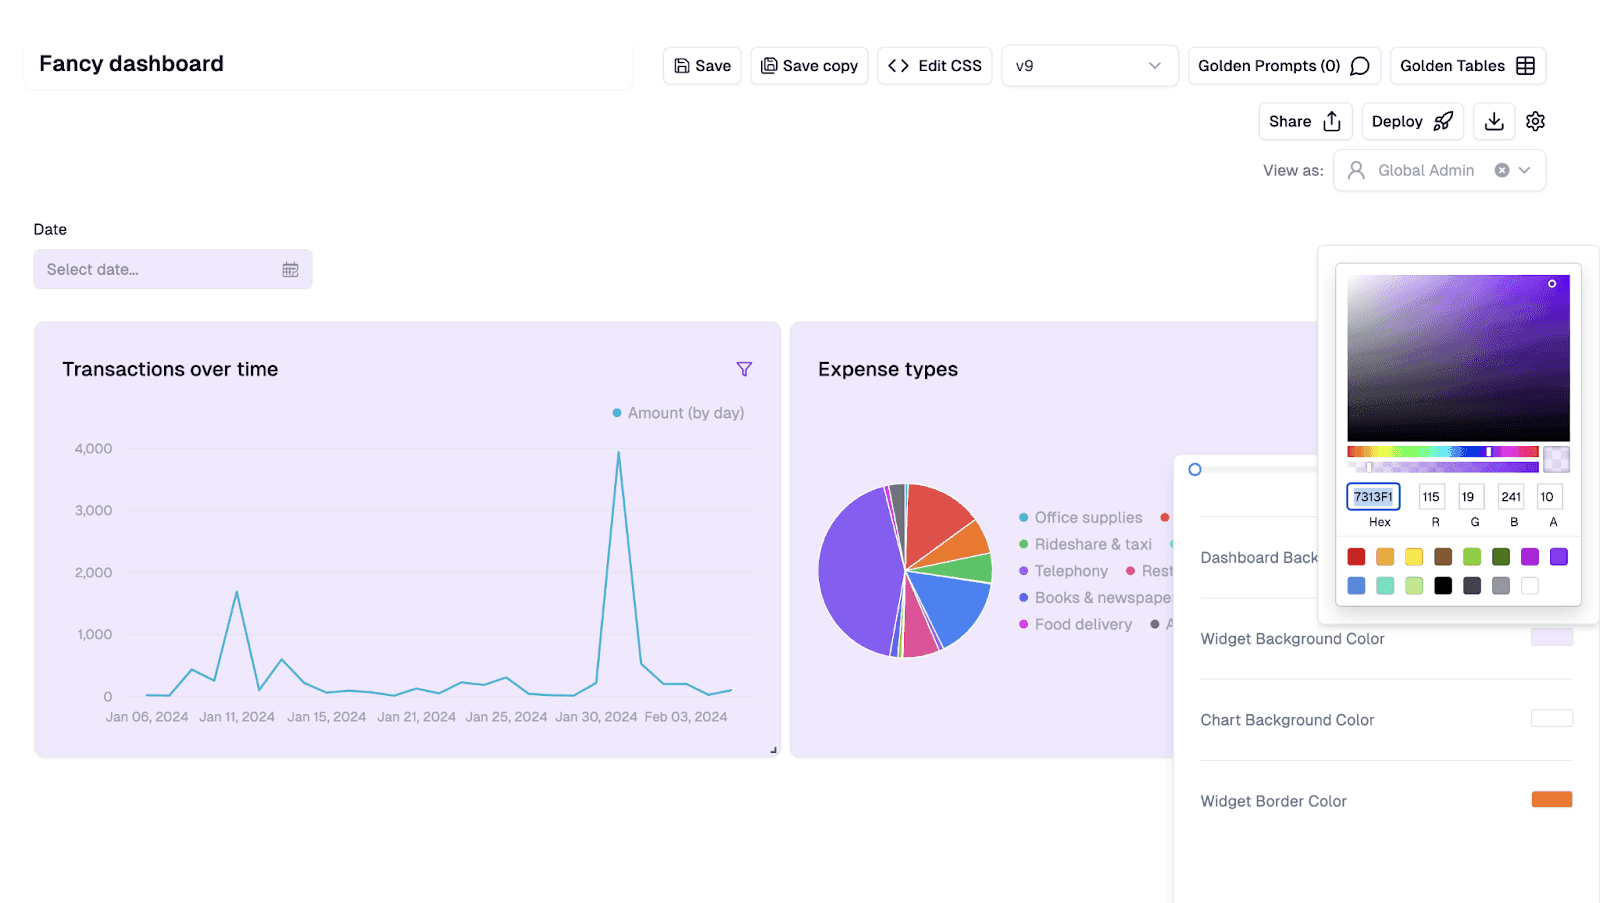1600x903 pixels.
Task: Click the Golden Tables grid icon
Action: coord(1525,65)
